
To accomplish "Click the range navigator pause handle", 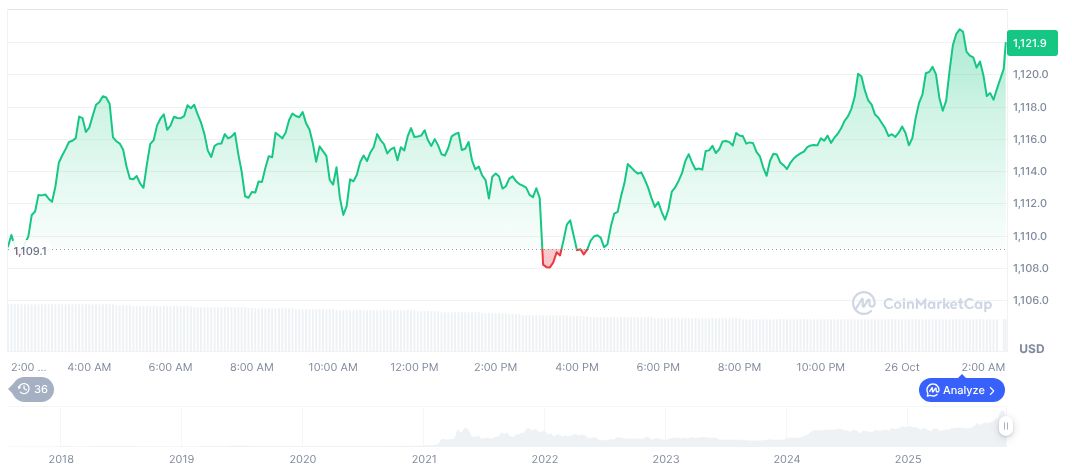I will 1006,426.
